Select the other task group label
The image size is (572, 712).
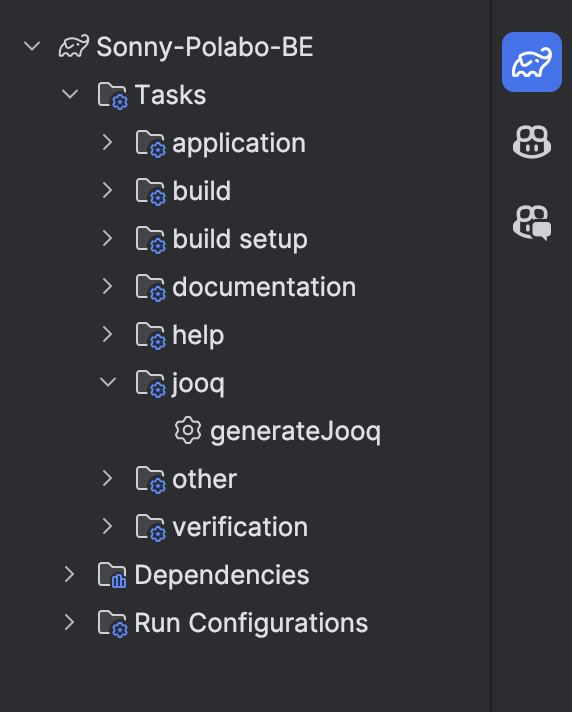tap(204, 479)
